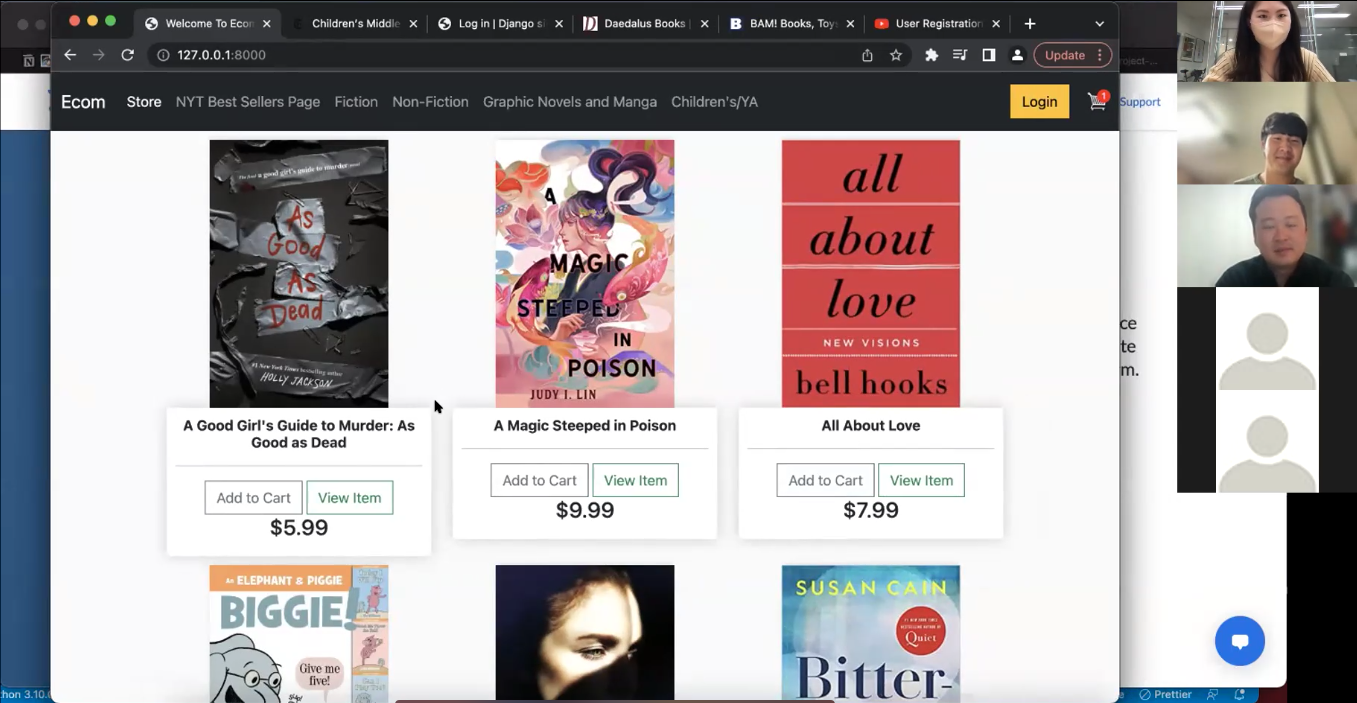1357x703 pixels.
Task: Browse Graphic Novels and Manga
Action: (x=570, y=101)
